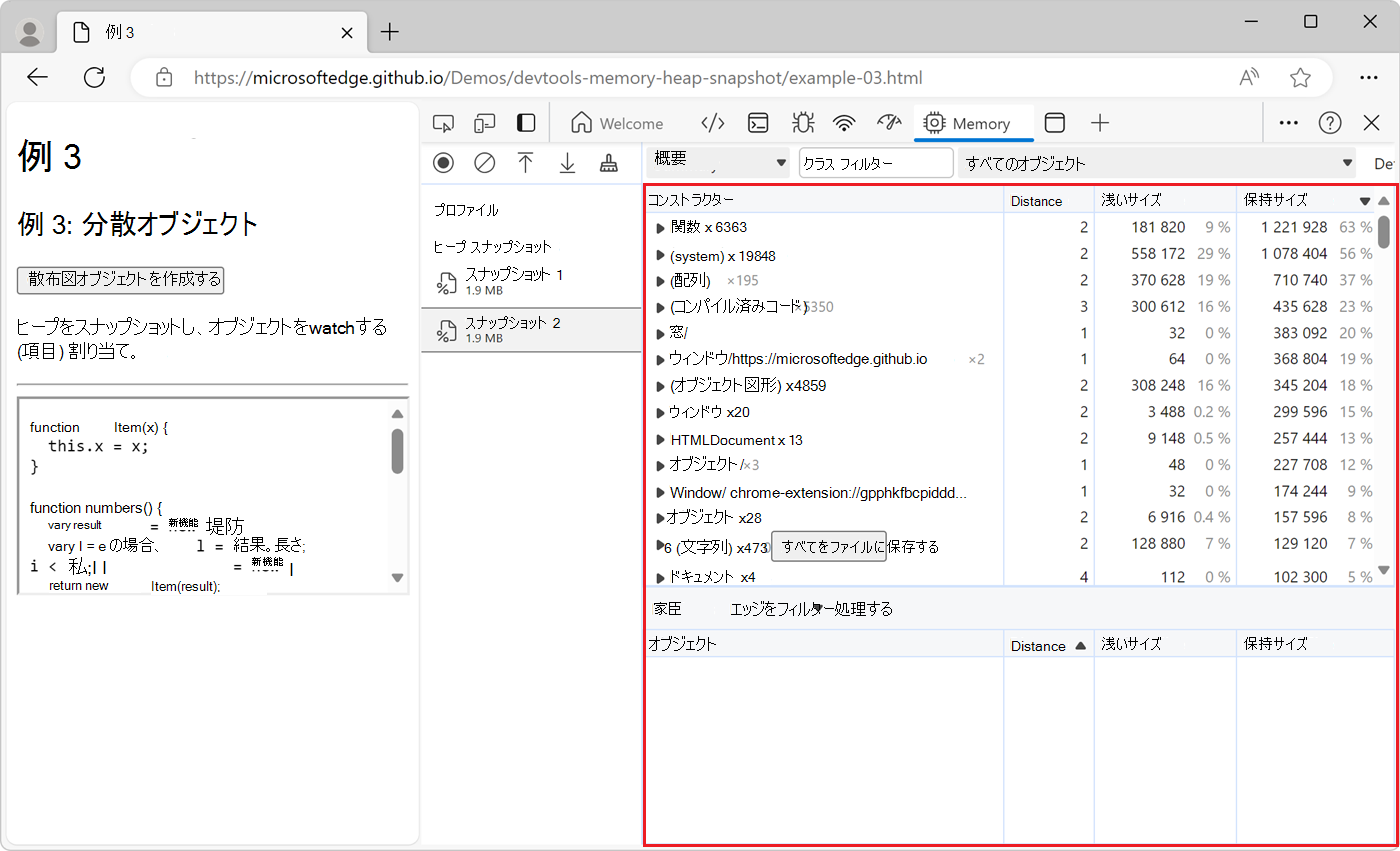Open the すべてのオブジェクト filter dropdown

1155,163
